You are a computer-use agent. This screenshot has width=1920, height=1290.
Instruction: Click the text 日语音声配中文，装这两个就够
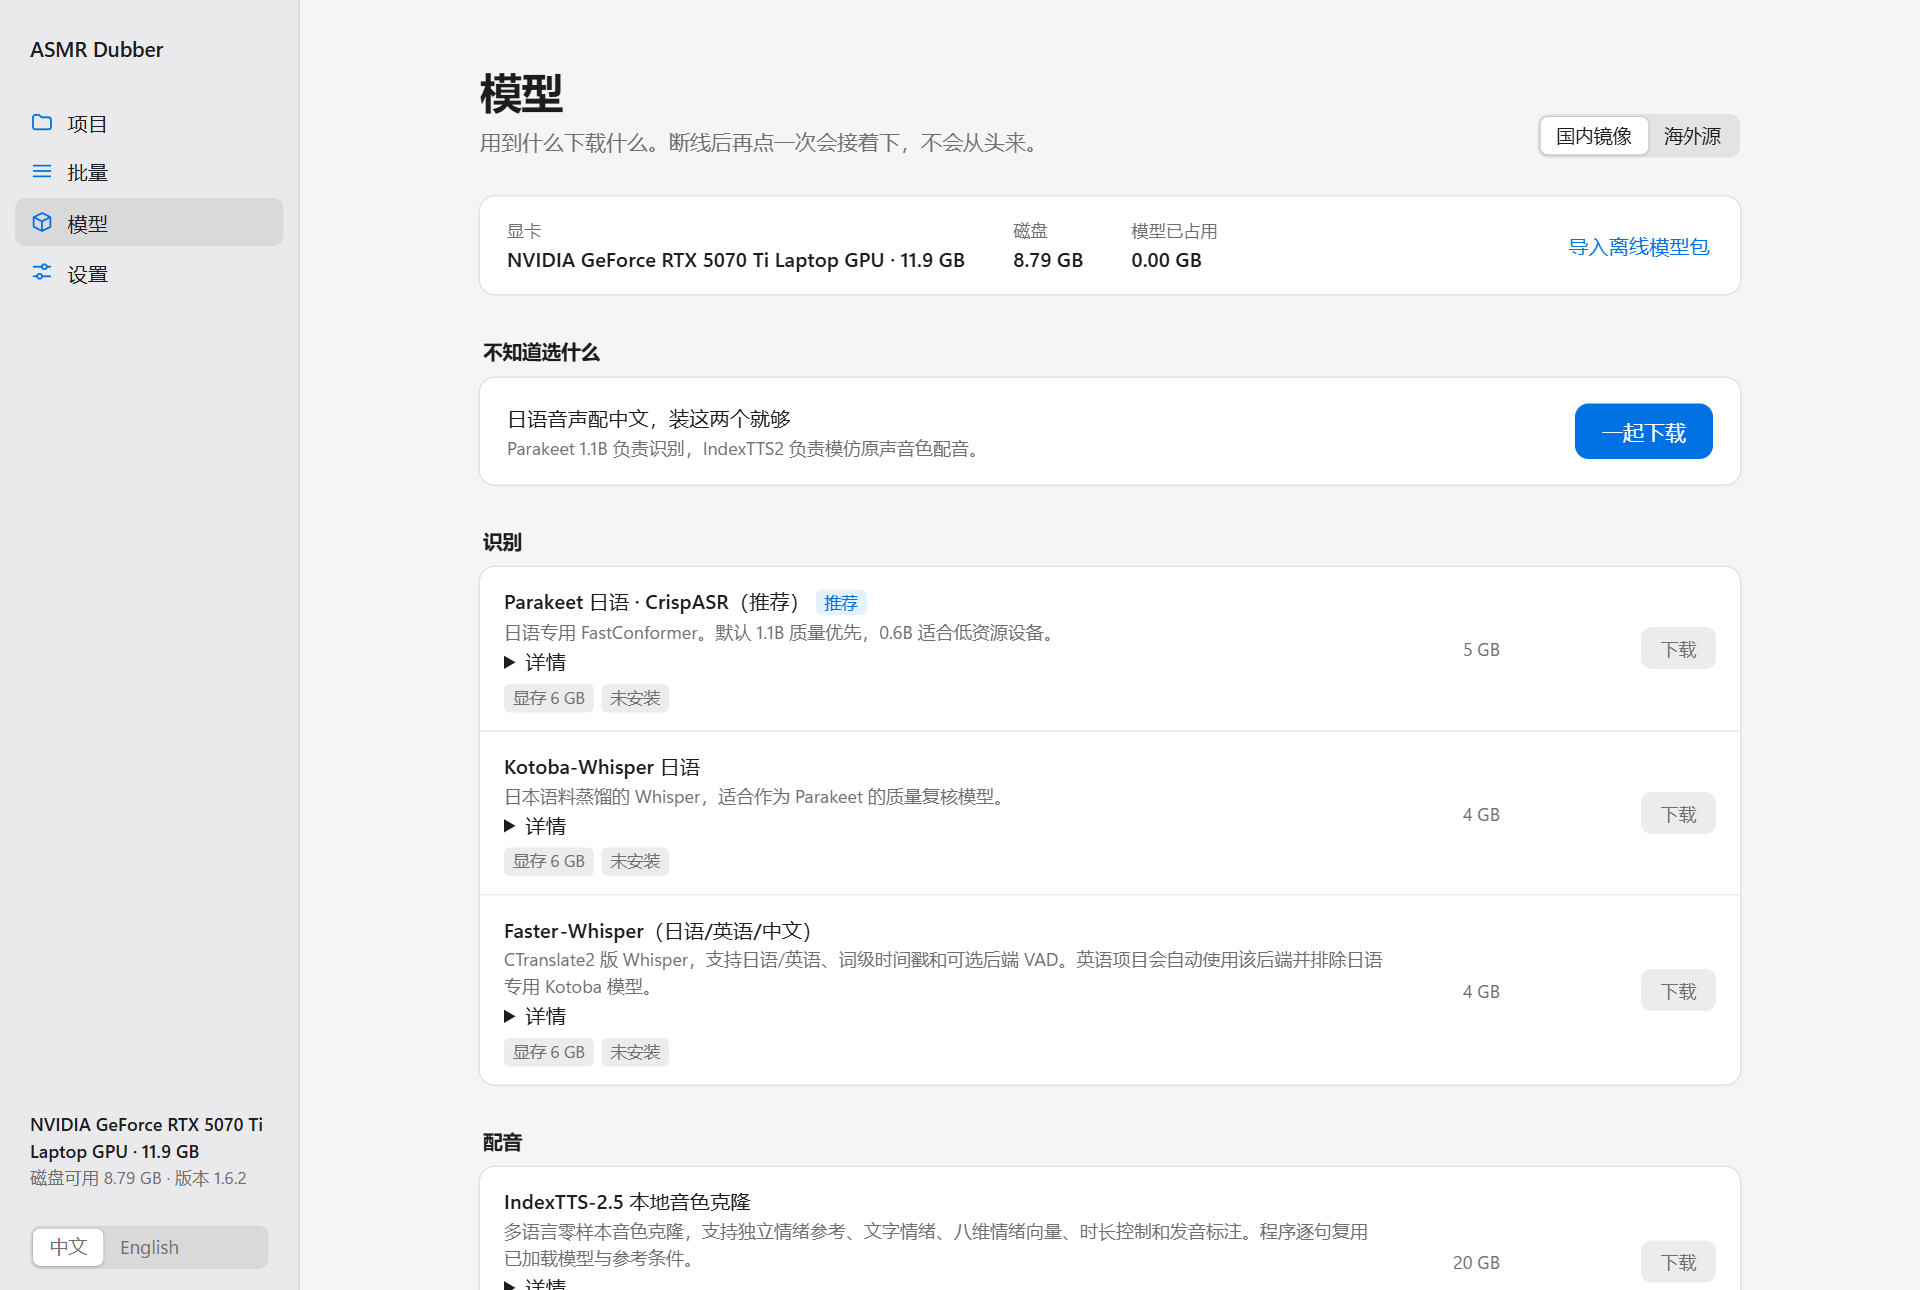649,419
